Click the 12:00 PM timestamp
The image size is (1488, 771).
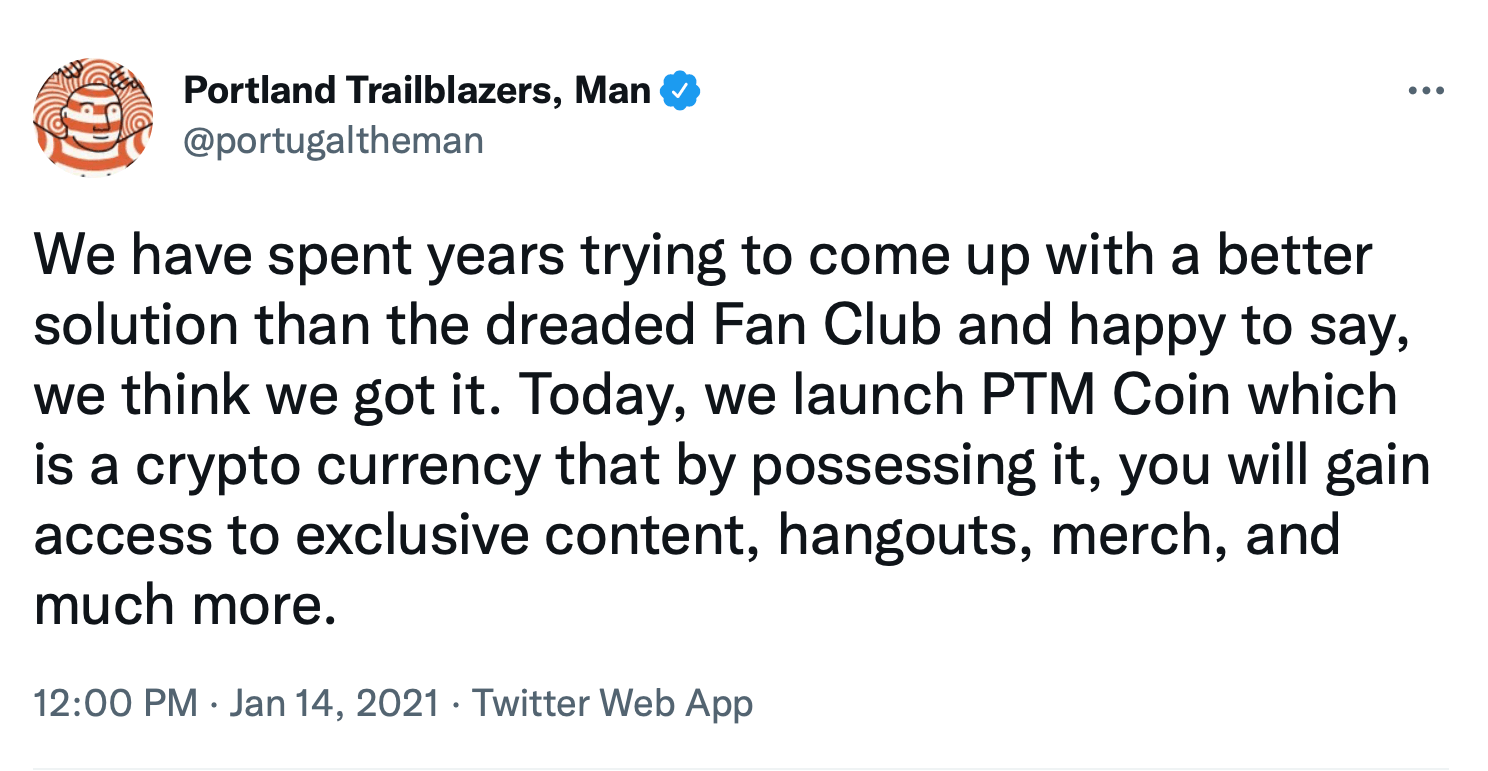point(116,703)
